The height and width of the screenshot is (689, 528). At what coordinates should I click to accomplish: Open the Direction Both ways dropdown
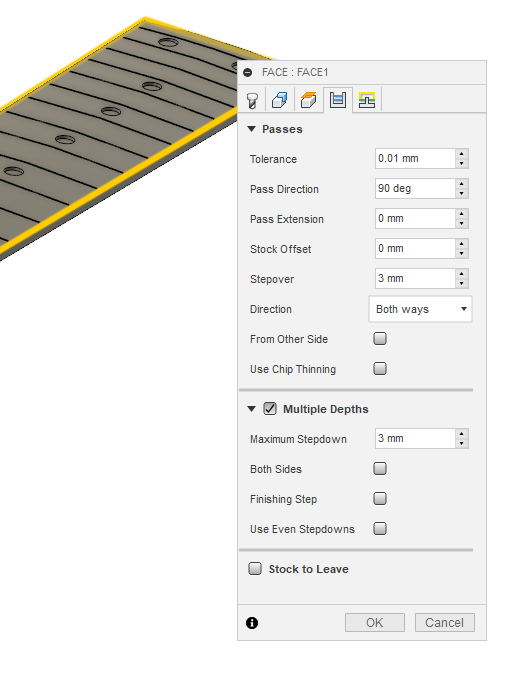(420, 309)
